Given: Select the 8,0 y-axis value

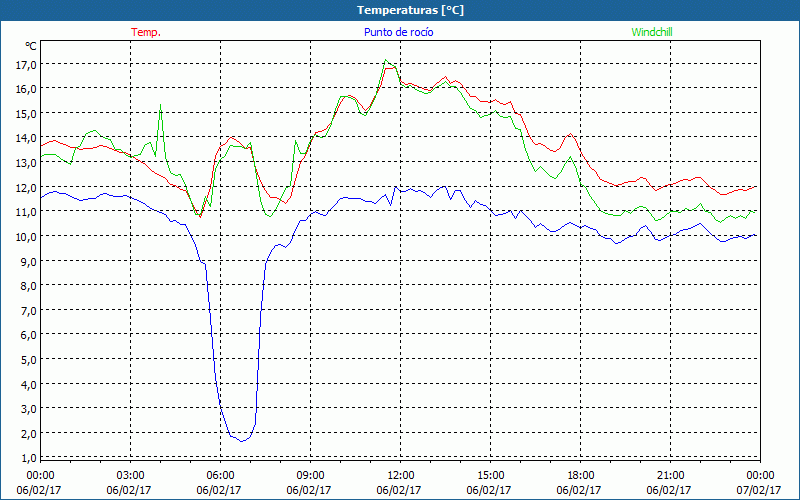Looking at the screenshot, I should click(x=28, y=286).
